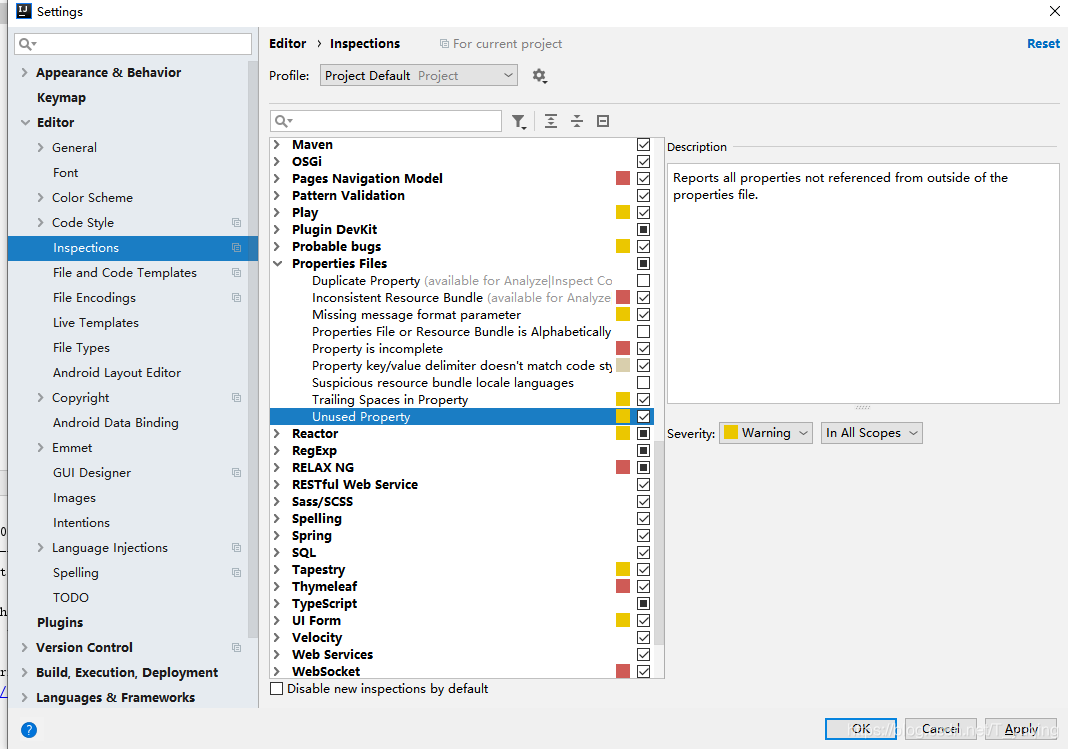Click the project-scope icon beside File and Code Templates
The height and width of the screenshot is (749, 1068).
tap(236, 272)
